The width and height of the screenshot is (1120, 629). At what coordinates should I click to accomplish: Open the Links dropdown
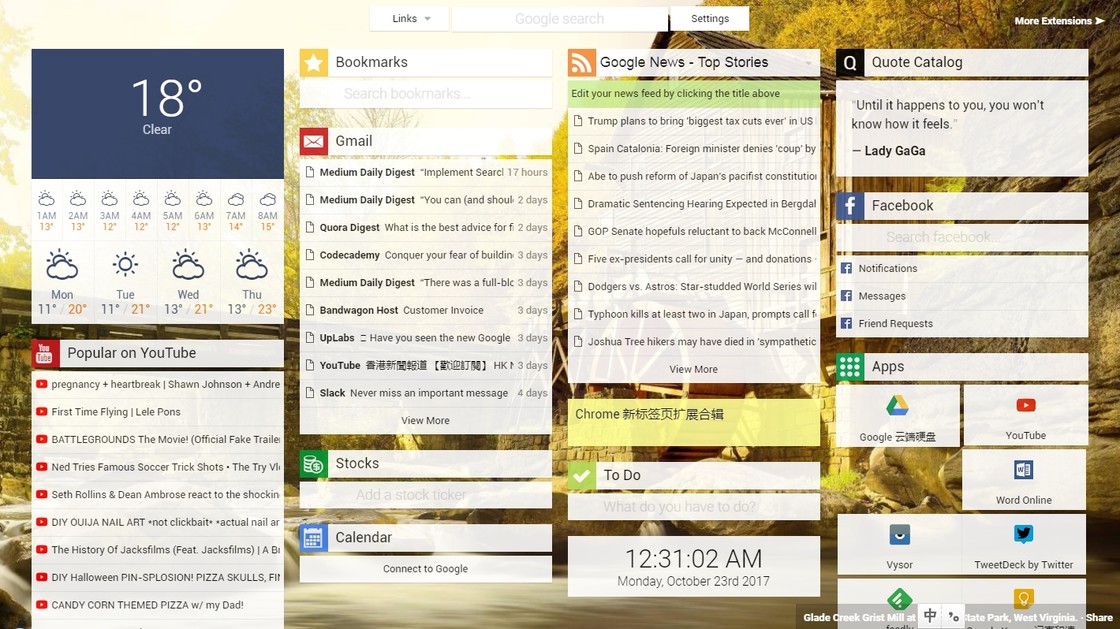(x=409, y=19)
